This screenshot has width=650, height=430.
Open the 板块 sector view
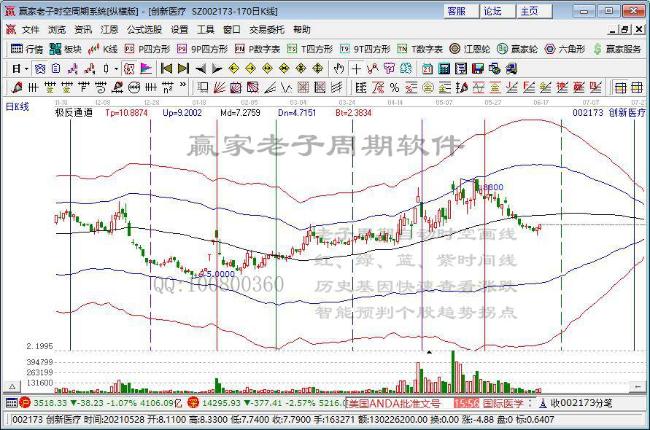tap(65, 49)
